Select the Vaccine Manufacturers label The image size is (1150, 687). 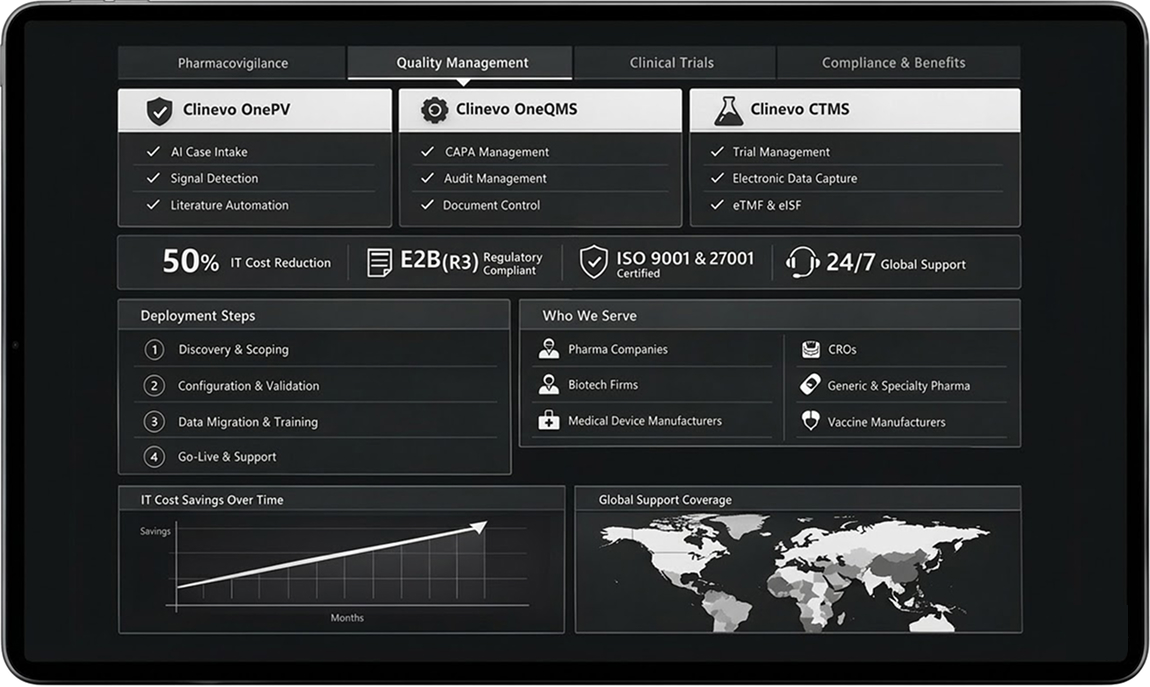click(886, 422)
